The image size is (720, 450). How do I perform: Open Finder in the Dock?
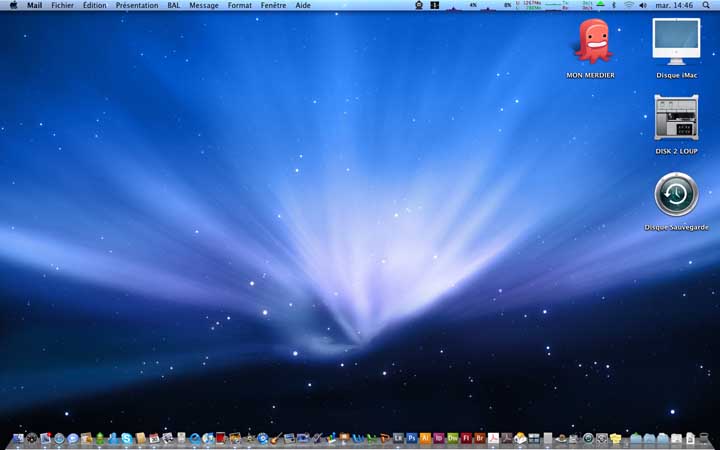[x=18, y=439]
